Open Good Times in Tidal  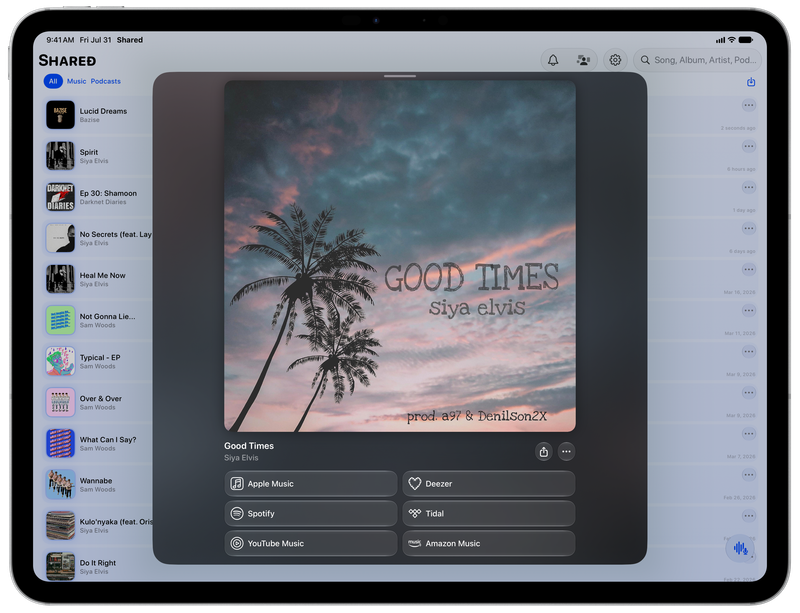click(x=489, y=513)
